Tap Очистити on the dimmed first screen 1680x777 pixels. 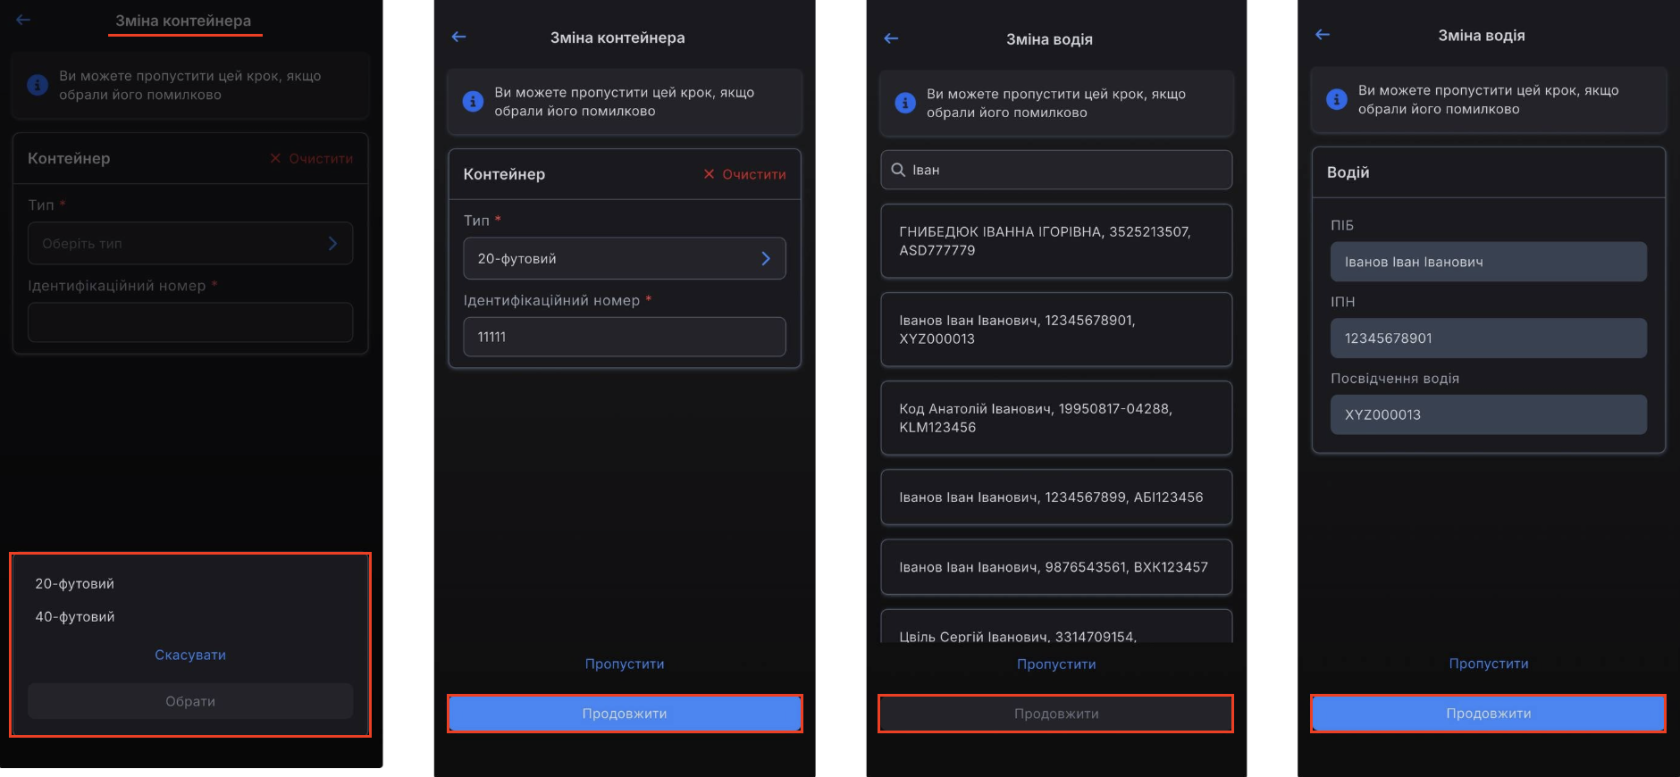[x=311, y=158]
